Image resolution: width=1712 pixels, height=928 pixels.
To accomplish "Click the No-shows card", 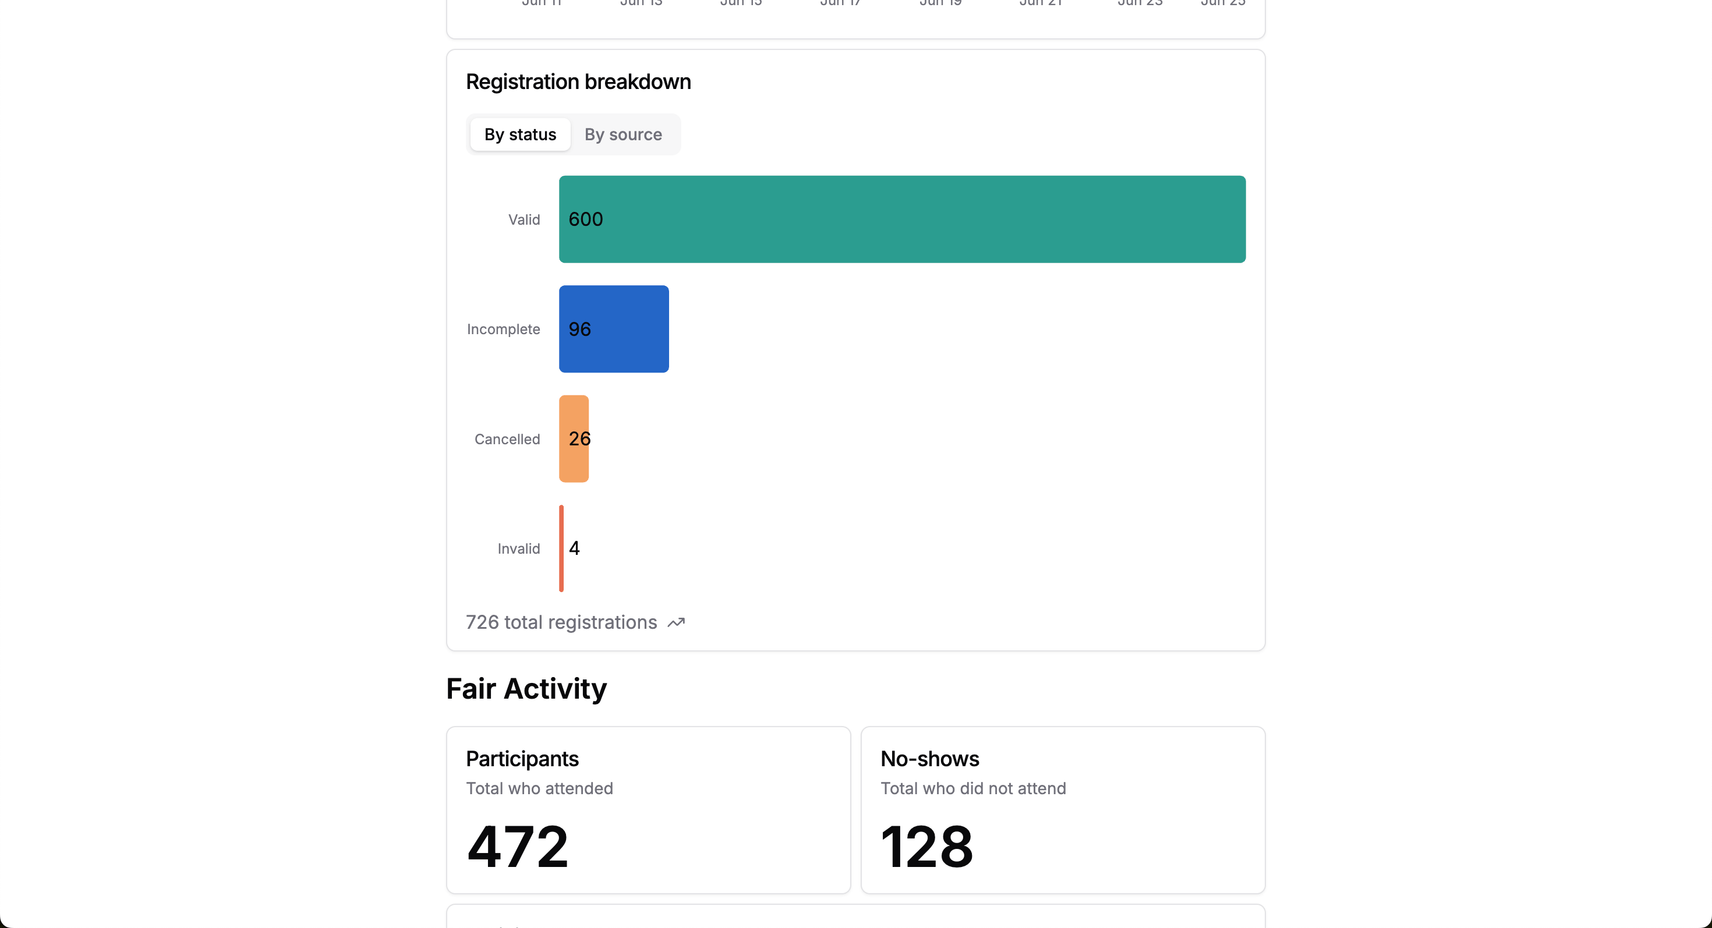I will point(1063,810).
